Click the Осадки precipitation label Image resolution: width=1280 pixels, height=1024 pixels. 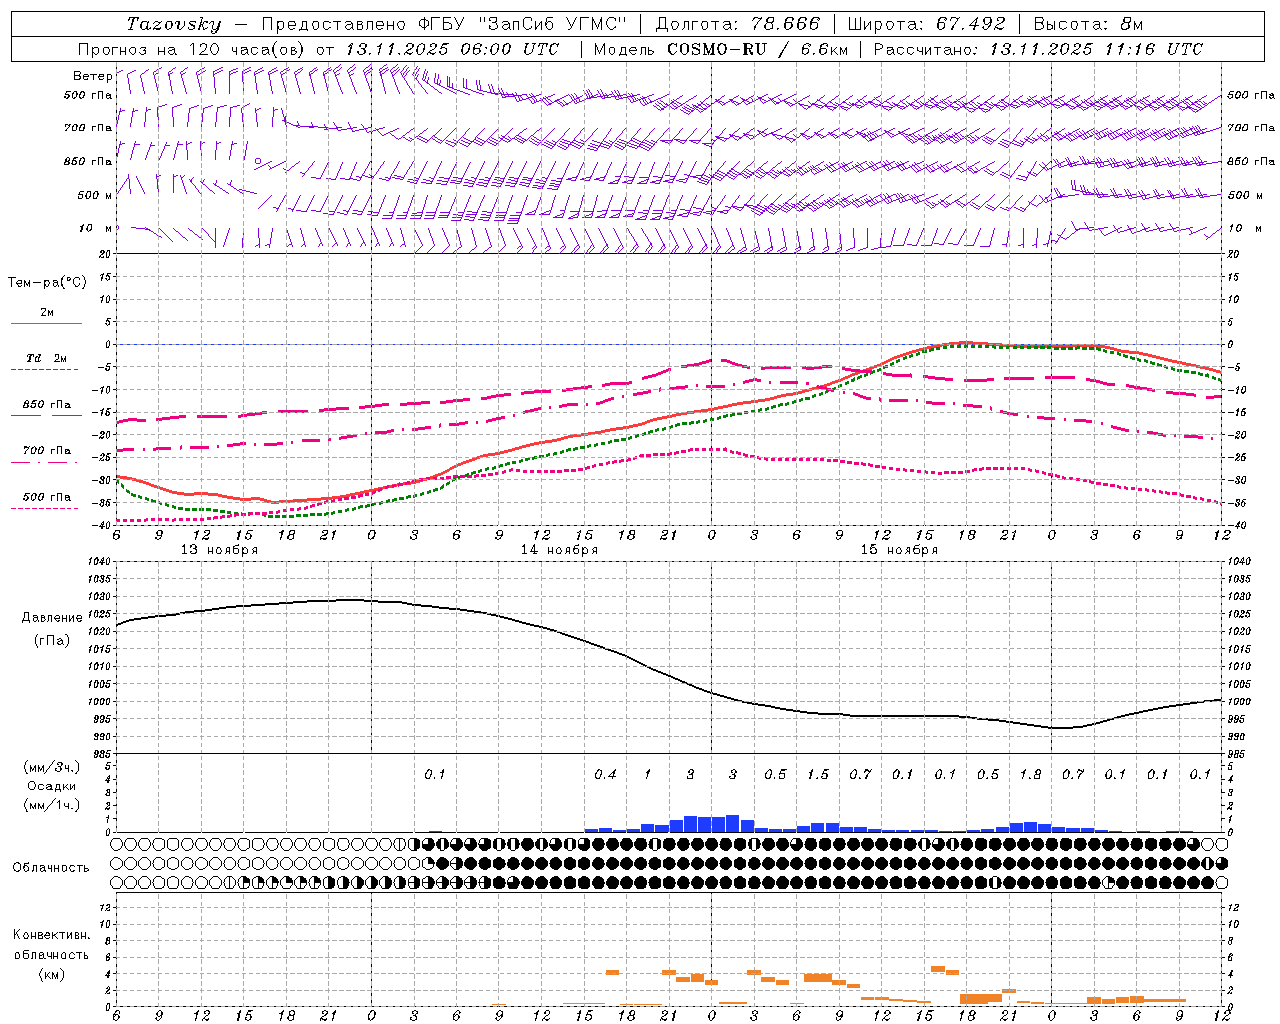click(x=51, y=786)
